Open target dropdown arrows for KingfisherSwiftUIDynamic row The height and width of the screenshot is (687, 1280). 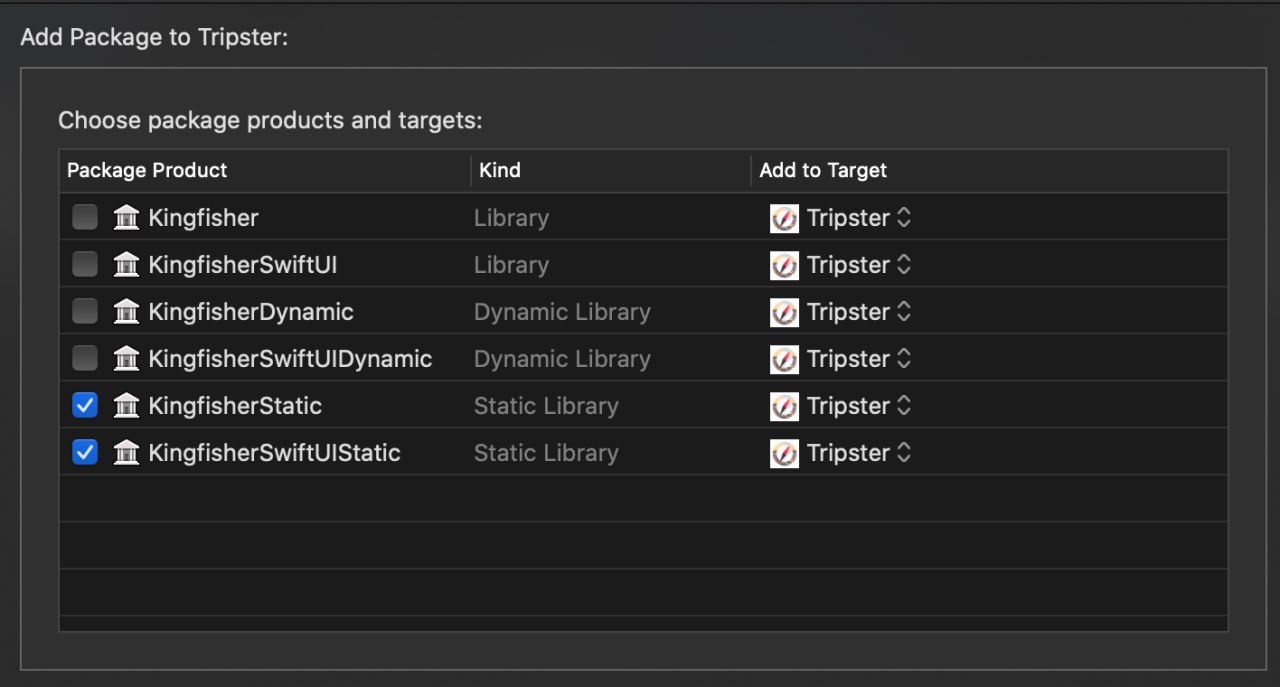[904, 359]
